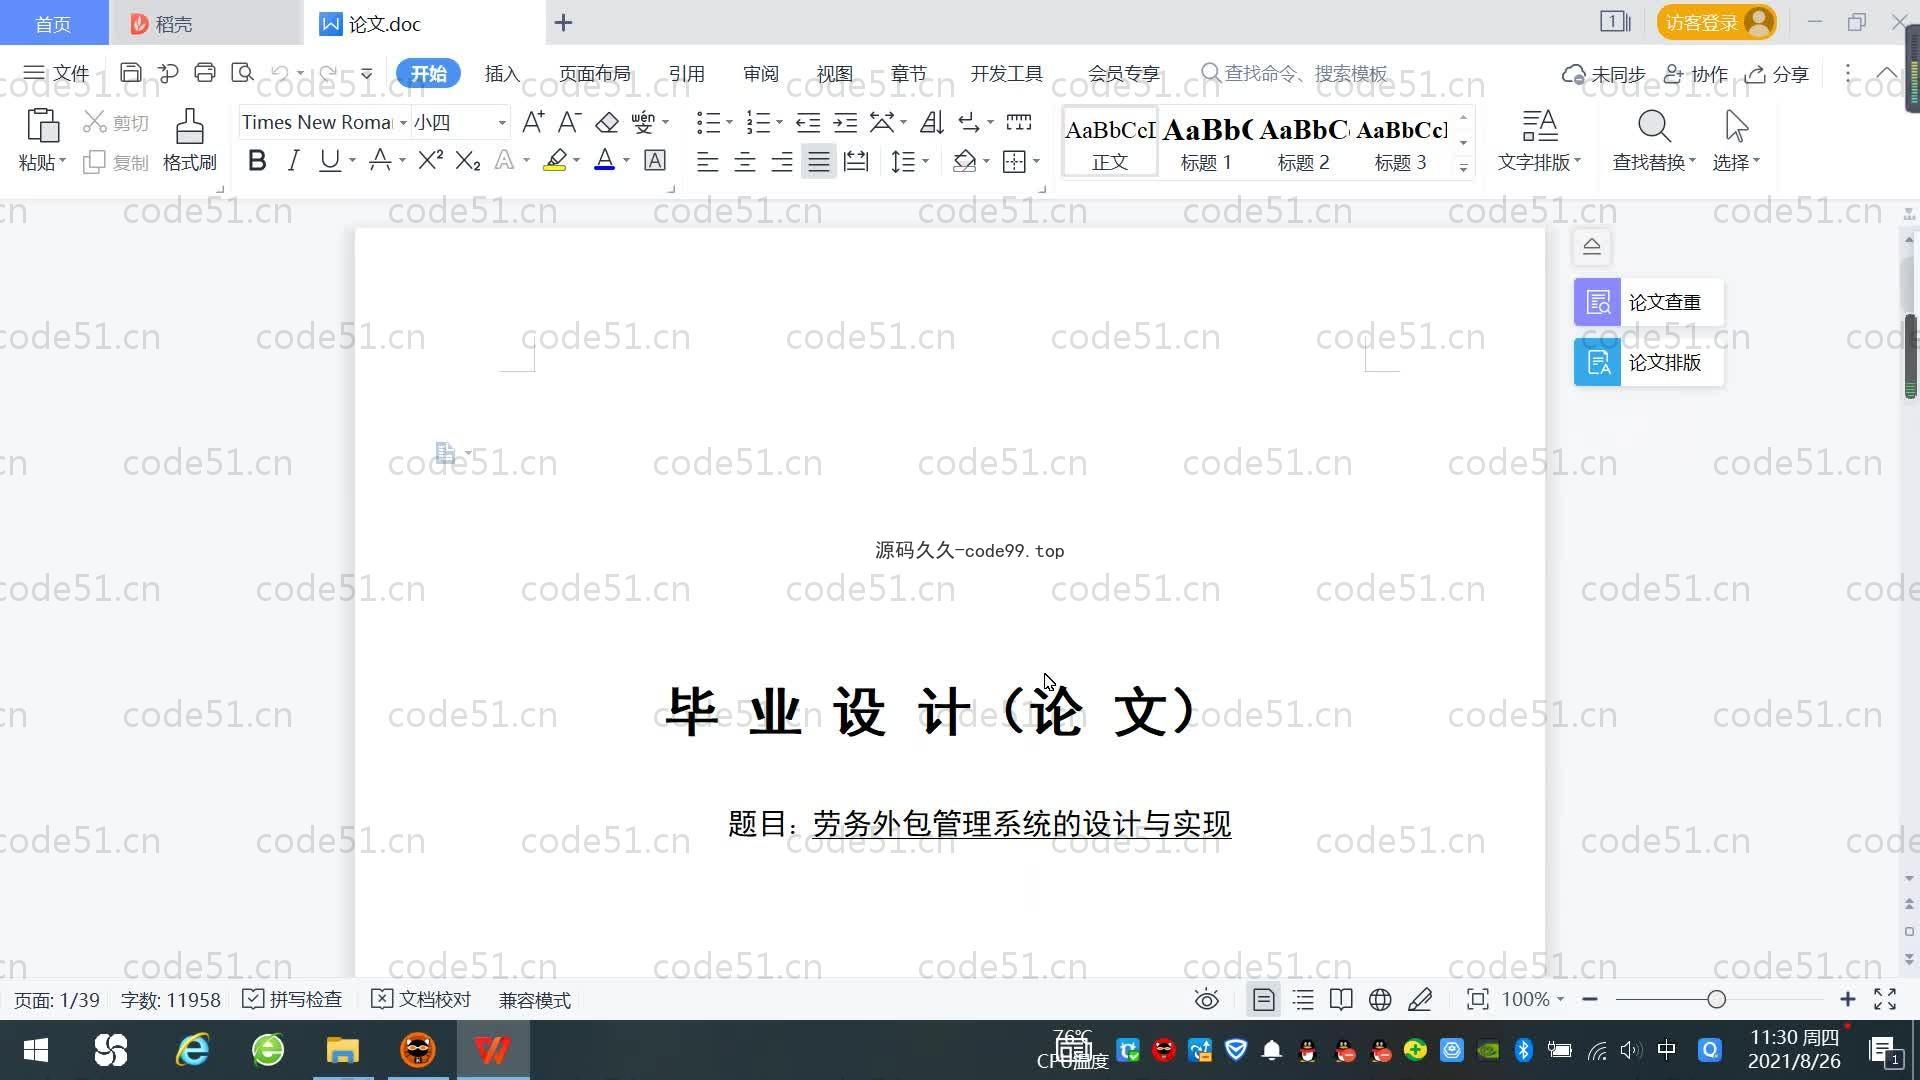The height and width of the screenshot is (1080, 1920).
Task: Click the print icon in quick toolbar
Action: [x=205, y=73]
